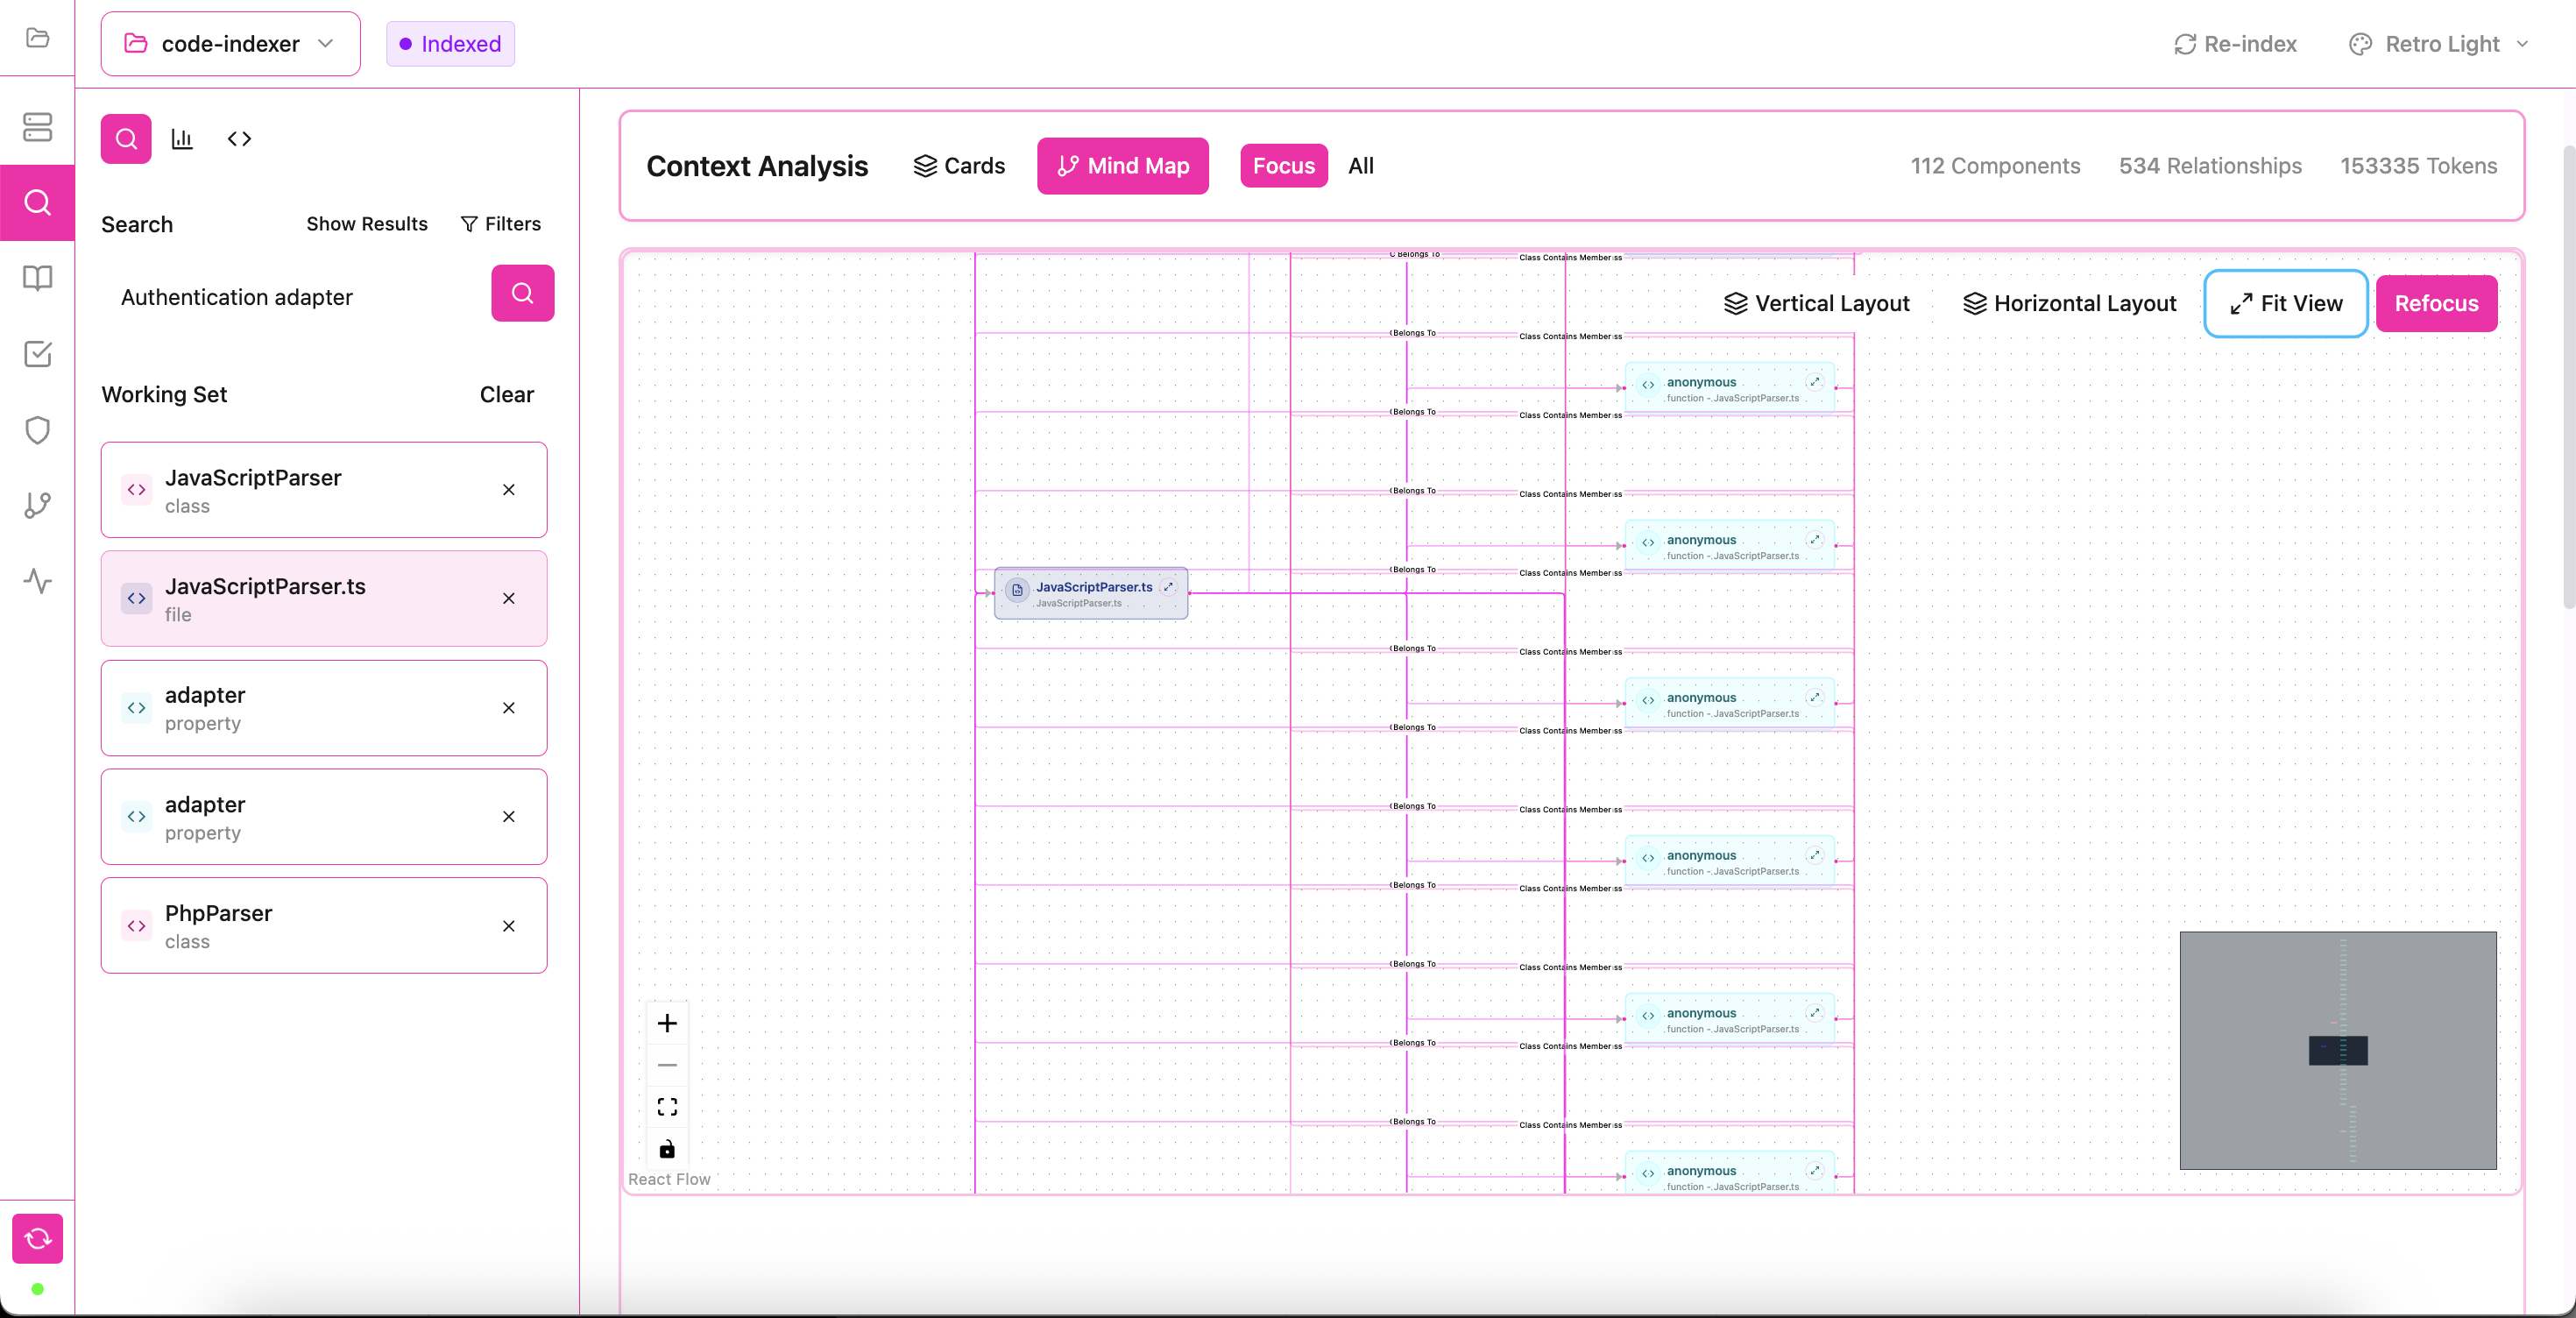2576x1318 pixels.
Task: Clear the Working Set
Action: pyautogui.click(x=506, y=395)
